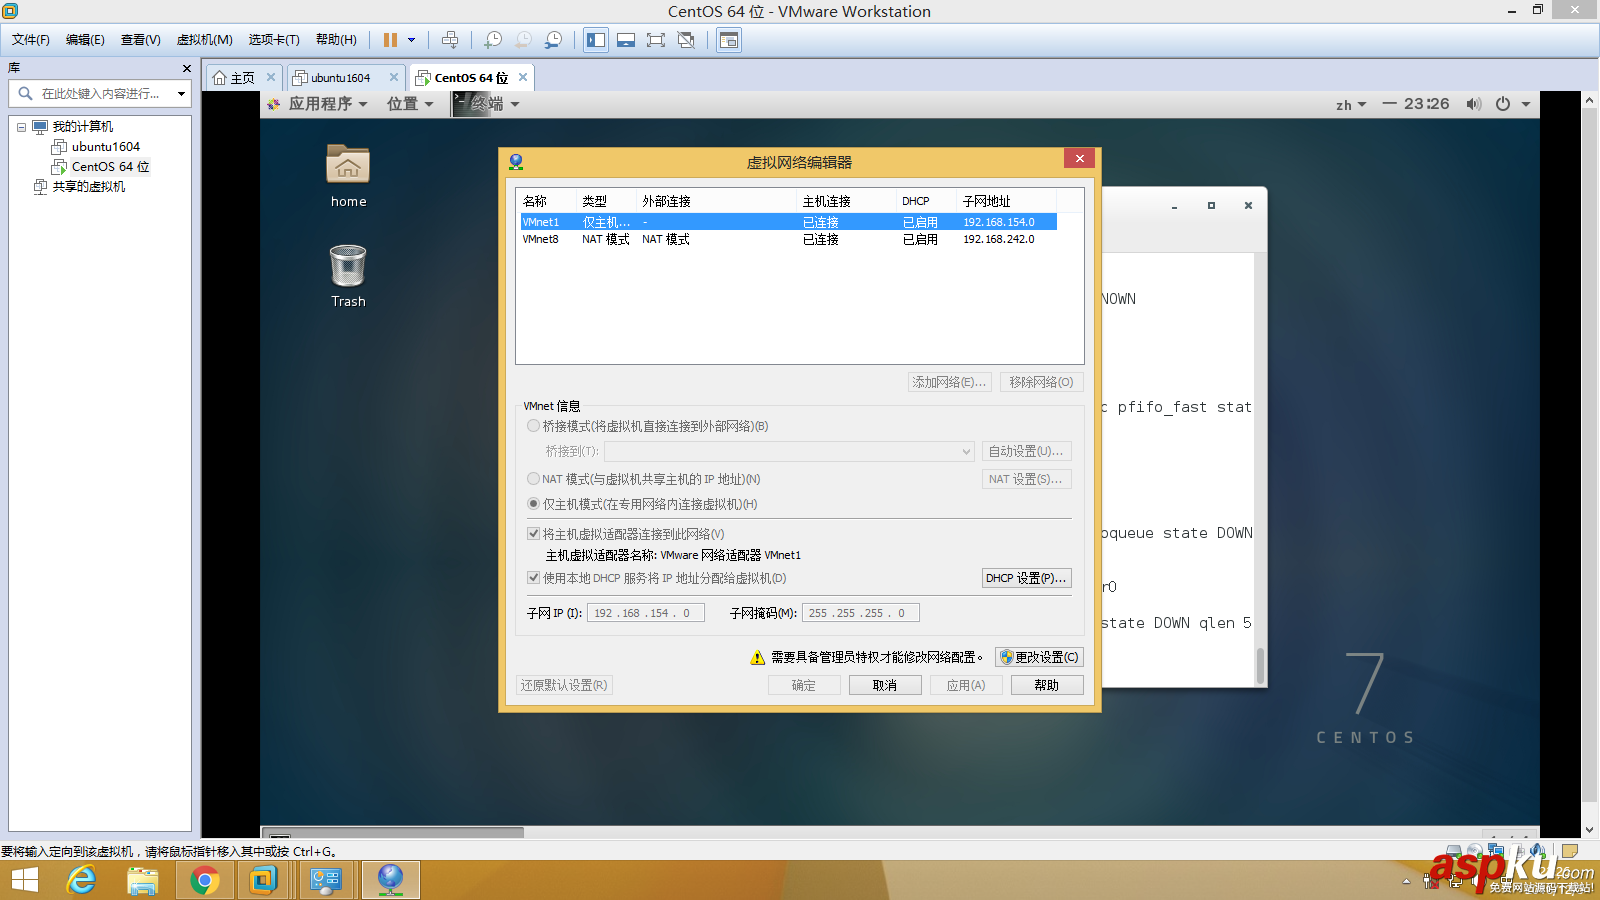The width and height of the screenshot is (1600, 900).
Task: Open the 虚拟机(M) menu
Action: click(204, 40)
